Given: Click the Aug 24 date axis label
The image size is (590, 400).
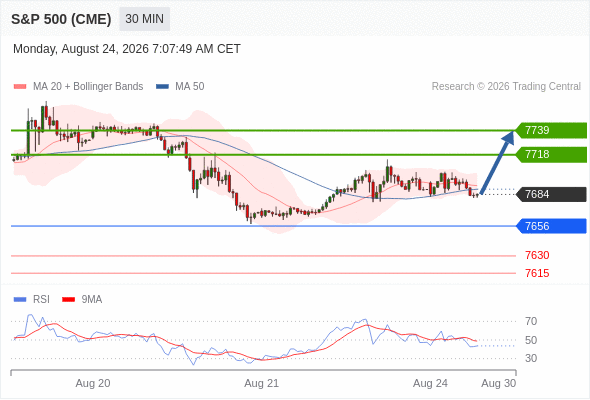Looking at the screenshot, I should (430, 383).
